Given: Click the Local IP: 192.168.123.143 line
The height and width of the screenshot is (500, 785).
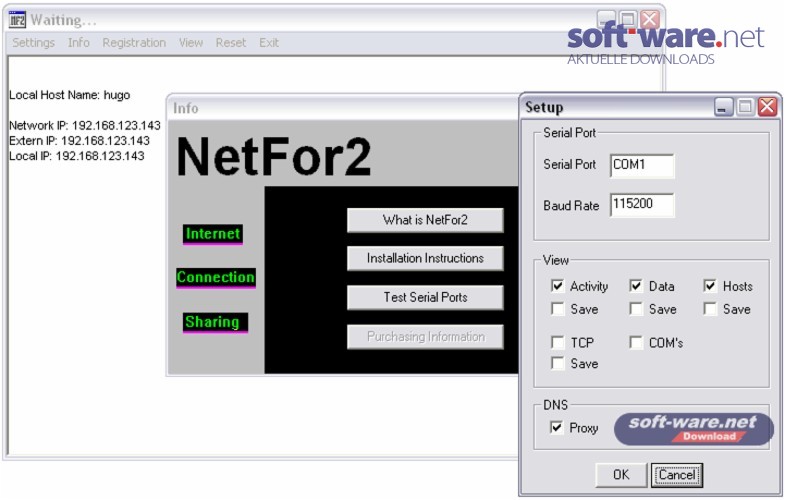Looking at the screenshot, I should 77,156.
